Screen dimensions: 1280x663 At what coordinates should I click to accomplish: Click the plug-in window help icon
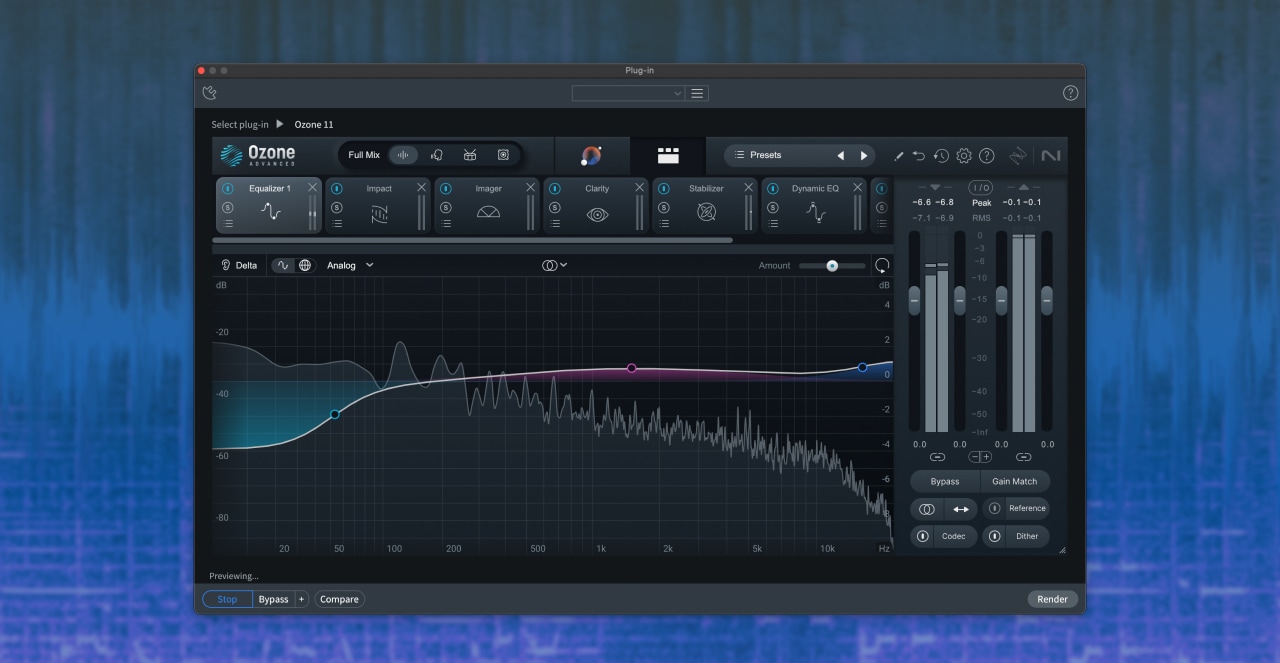tap(1070, 93)
